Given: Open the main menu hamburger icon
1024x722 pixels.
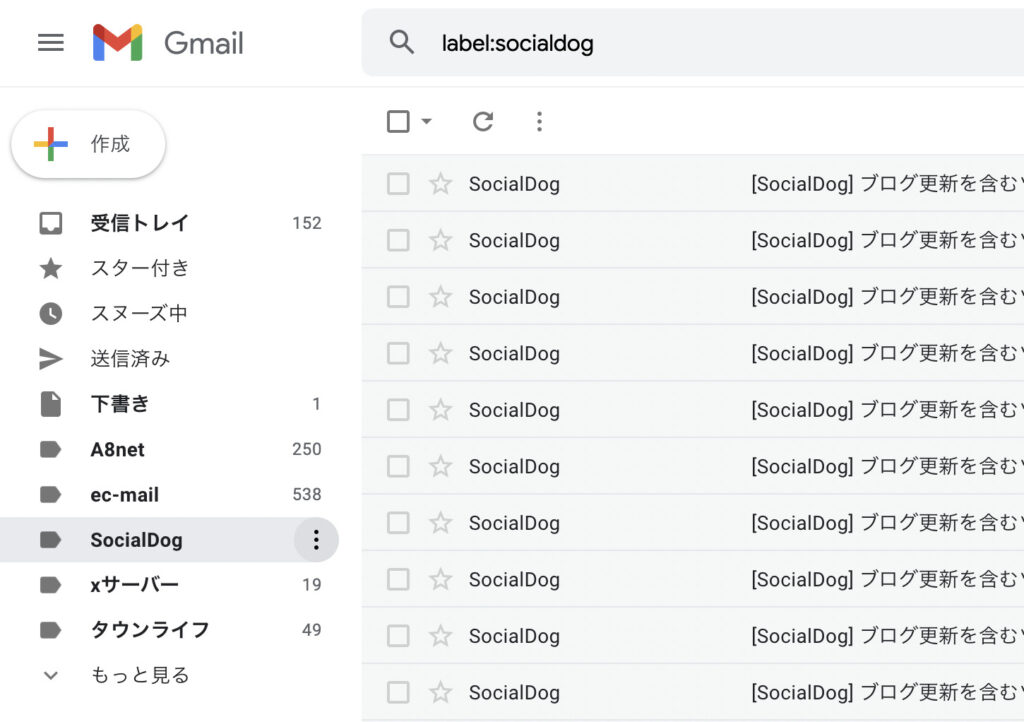Looking at the screenshot, I should pyautogui.click(x=51, y=43).
